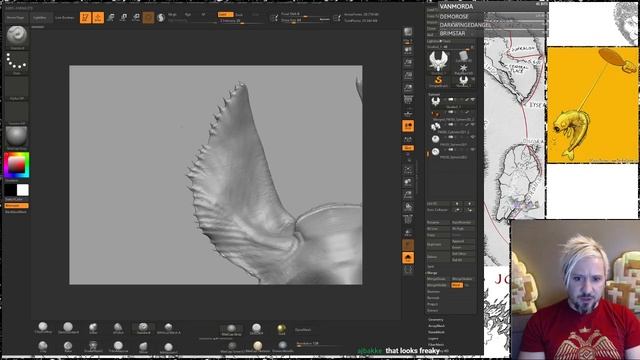Screen dimensions: 640x360
Task: Toggle the Zsub mode button
Action: [x=239, y=15]
